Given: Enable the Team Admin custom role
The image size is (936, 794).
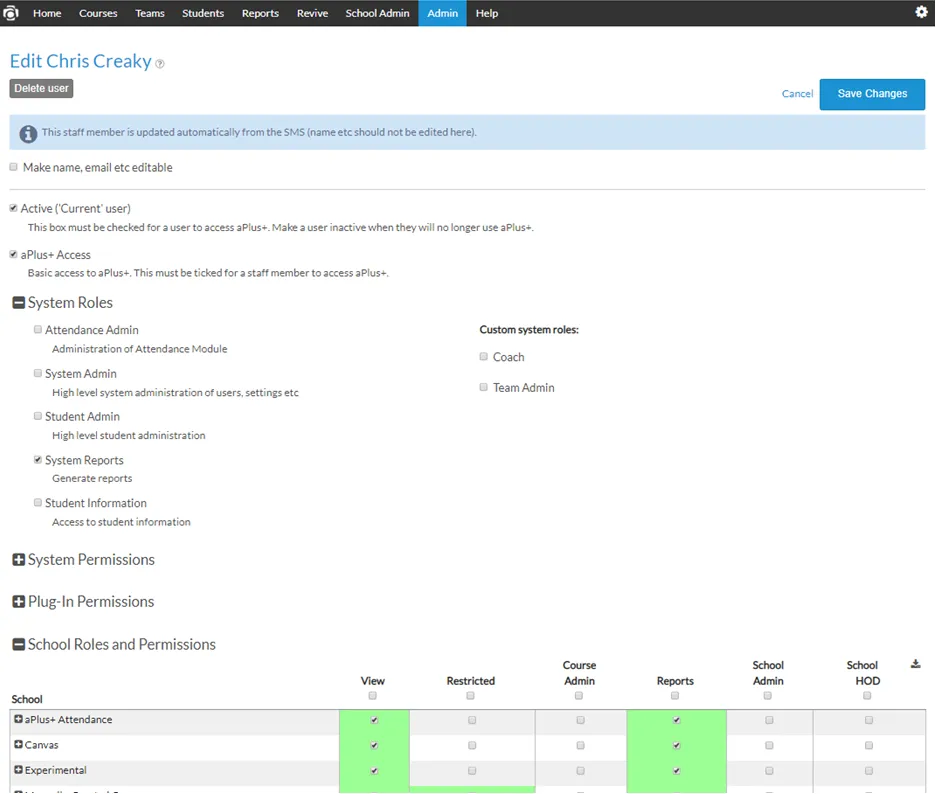Looking at the screenshot, I should pyautogui.click(x=484, y=387).
